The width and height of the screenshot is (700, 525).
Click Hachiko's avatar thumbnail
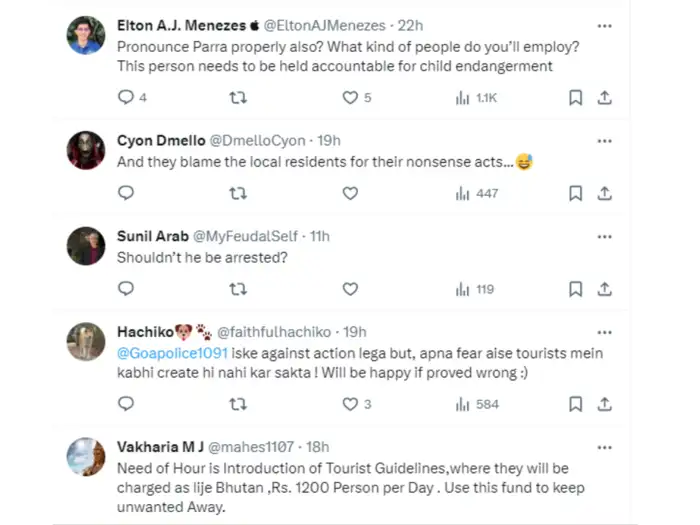pos(86,341)
